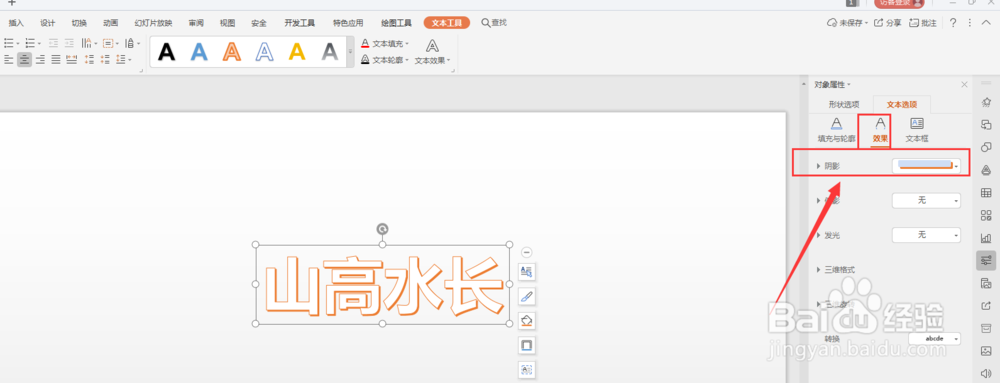Switch to the 切换 ribbon tab

pyautogui.click(x=79, y=23)
